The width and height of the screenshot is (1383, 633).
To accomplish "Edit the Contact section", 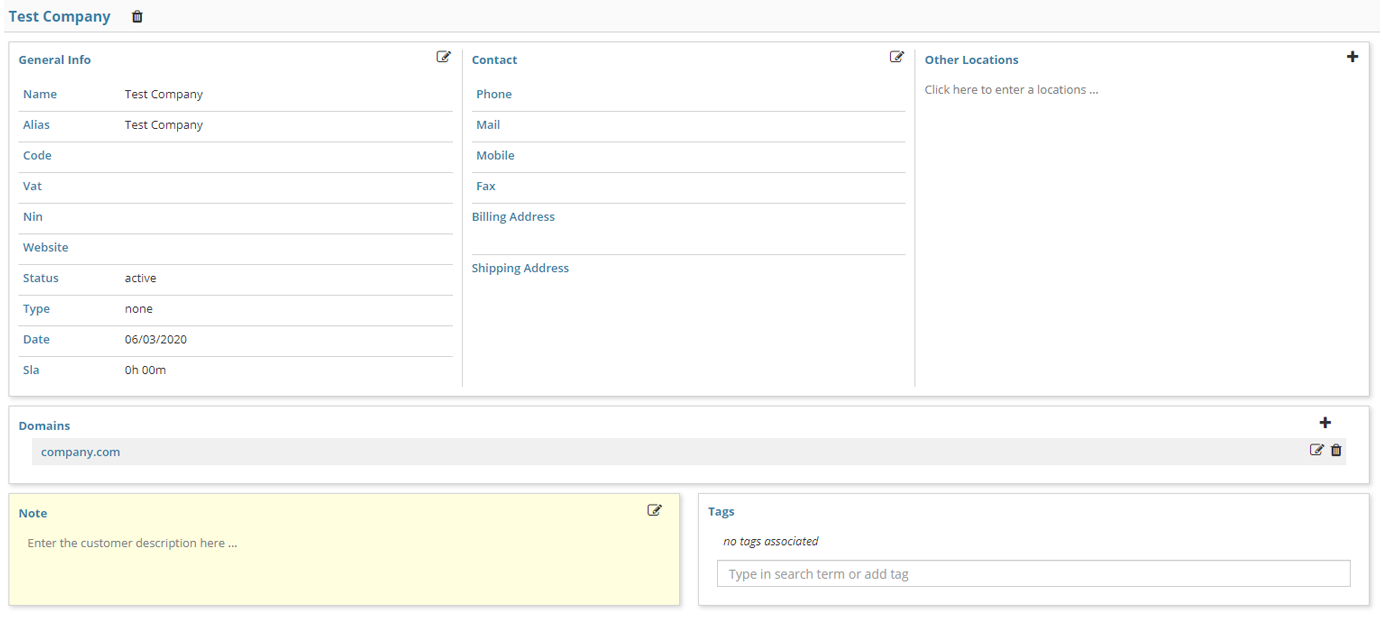I will [897, 57].
